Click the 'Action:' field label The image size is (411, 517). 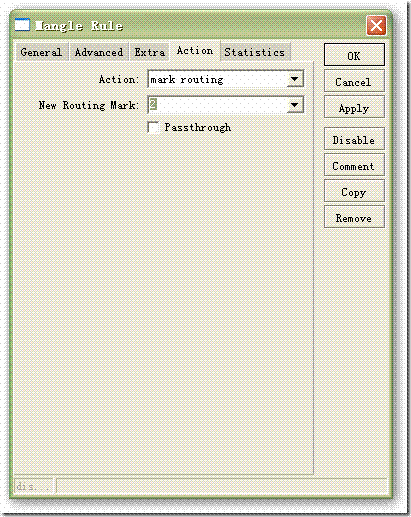[x=119, y=79]
